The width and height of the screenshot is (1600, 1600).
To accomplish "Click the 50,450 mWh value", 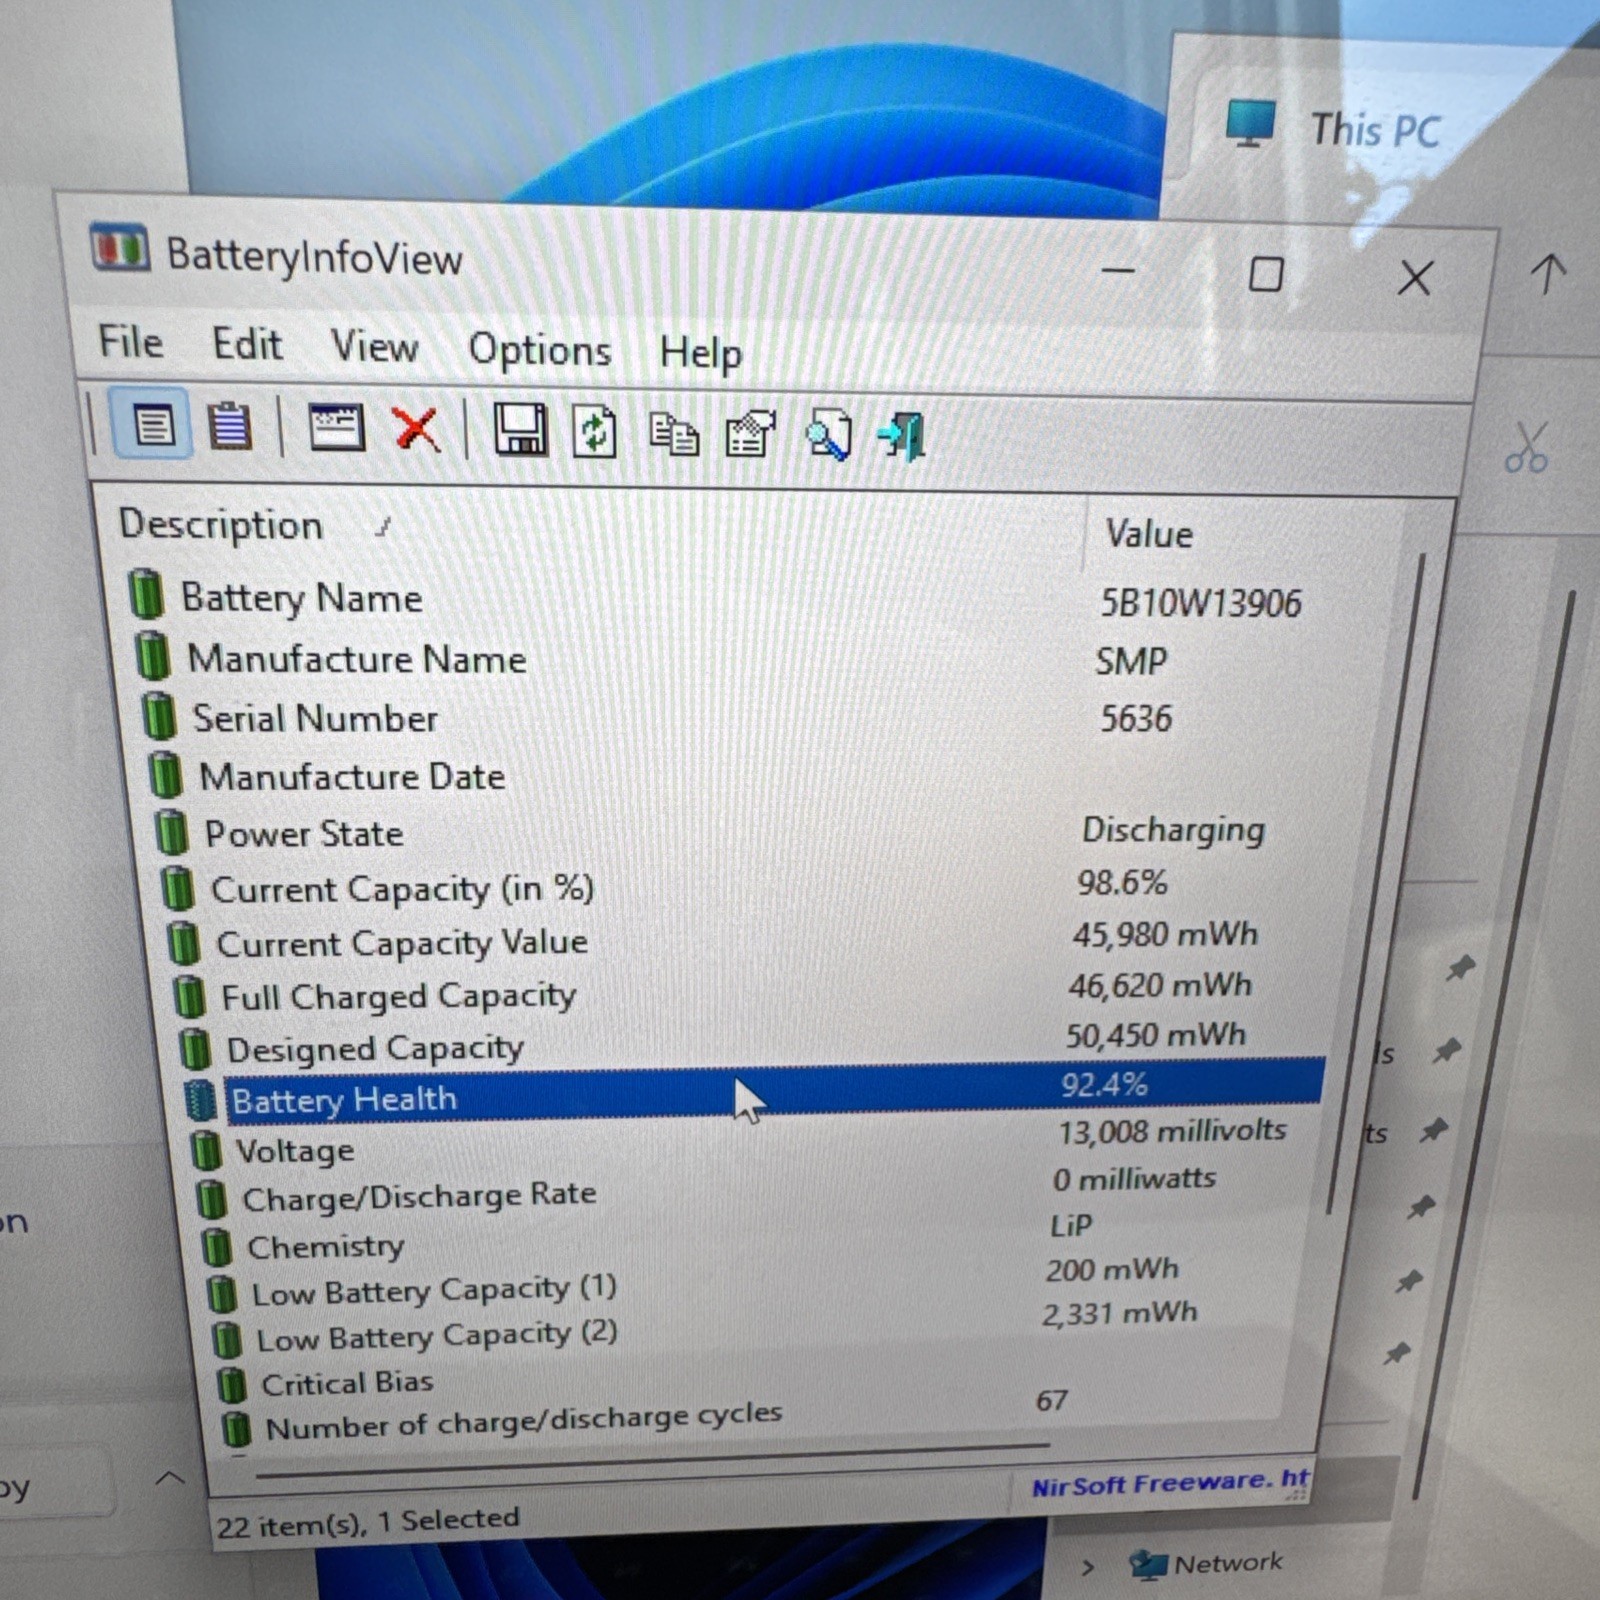I will click(x=1155, y=1035).
